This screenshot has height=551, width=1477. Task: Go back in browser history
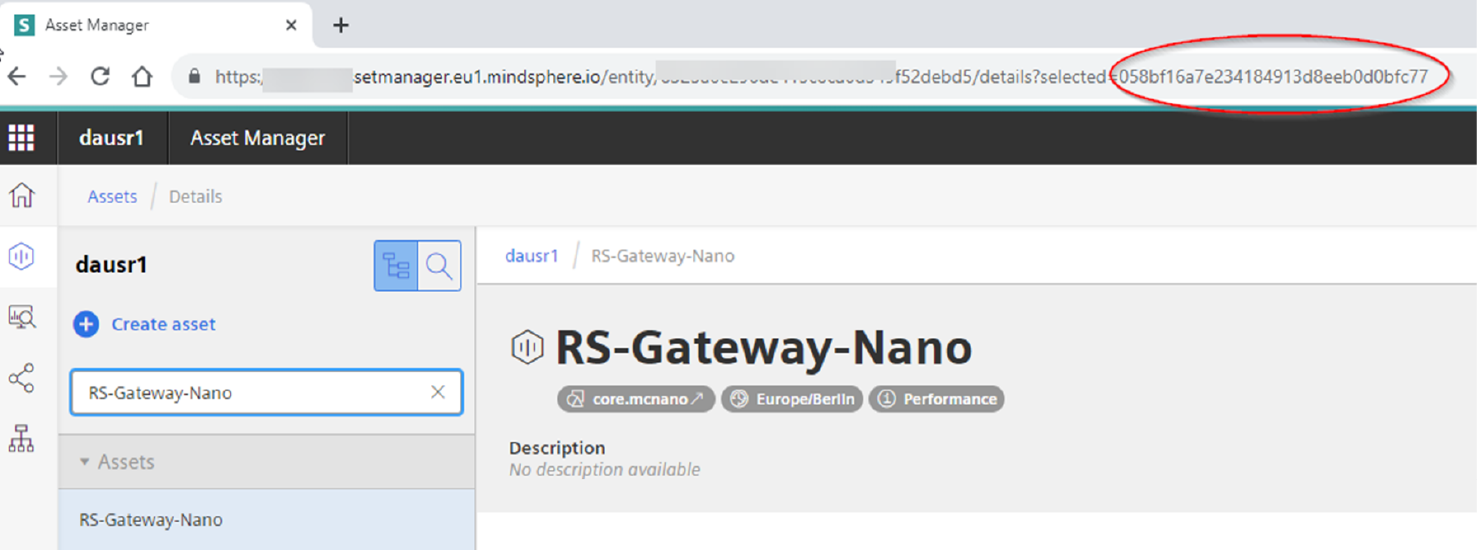(17, 77)
